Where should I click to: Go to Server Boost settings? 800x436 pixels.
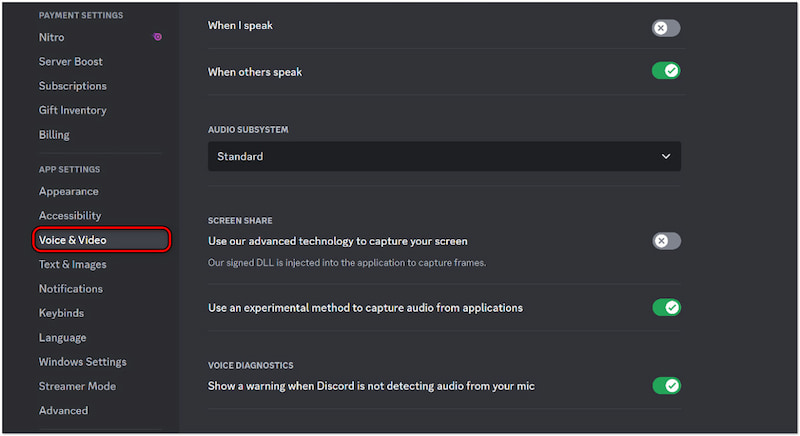tap(71, 61)
